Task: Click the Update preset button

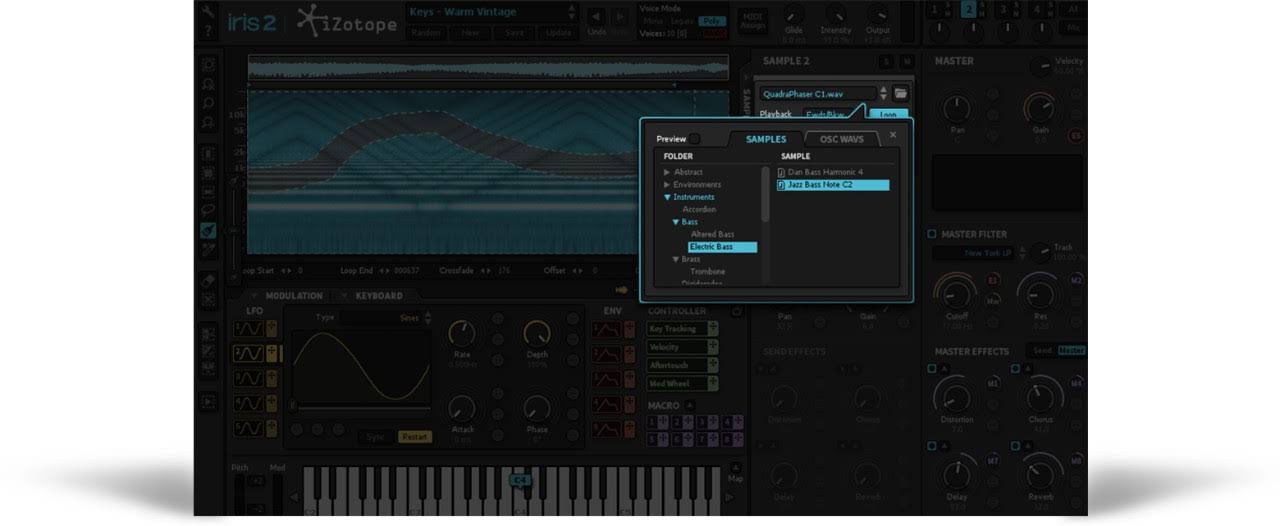Action: pos(557,32)
